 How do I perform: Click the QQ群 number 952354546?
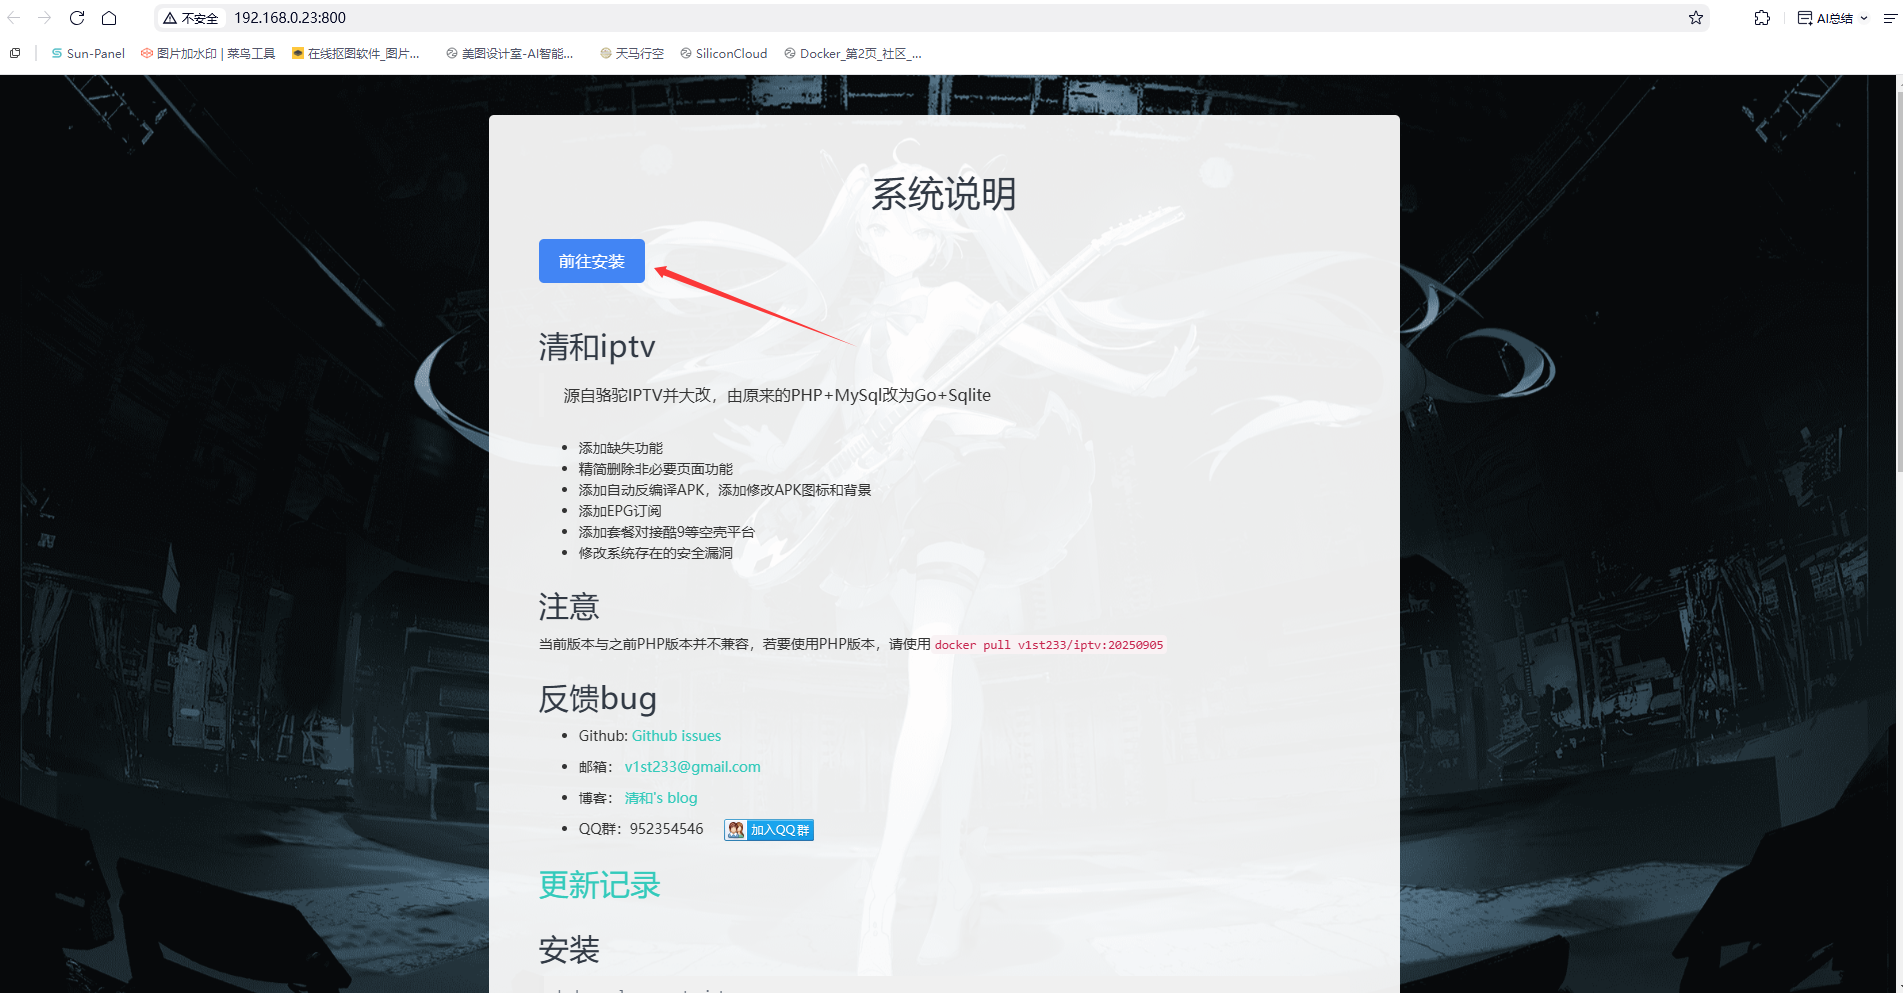click(666, 829)
